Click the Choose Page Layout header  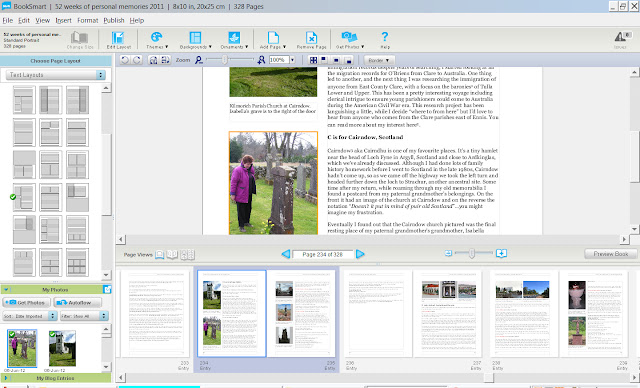click(56, 61)
